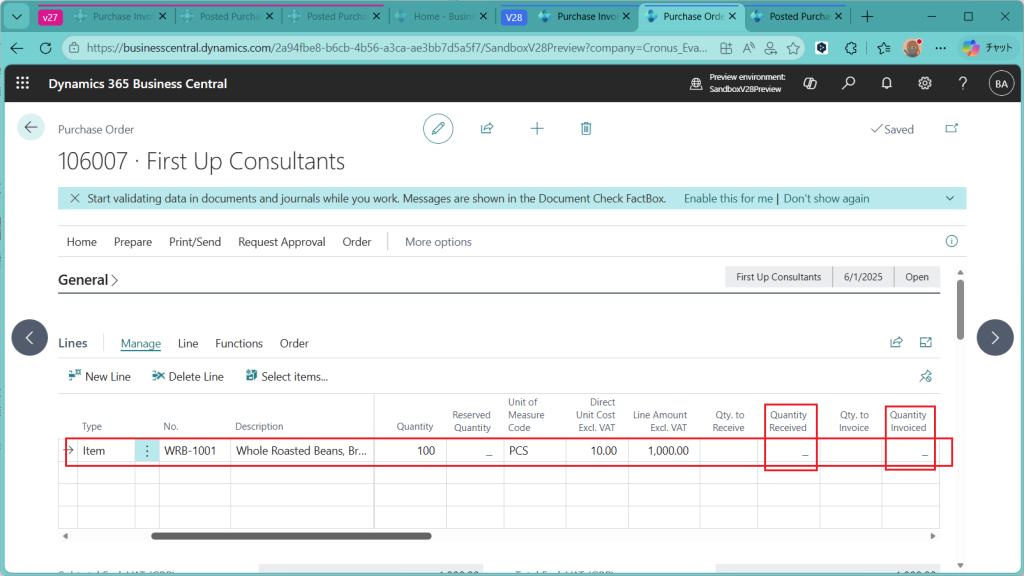Click the Quantity field showing 100
The image size is (1024, 576).
(410, 451)
